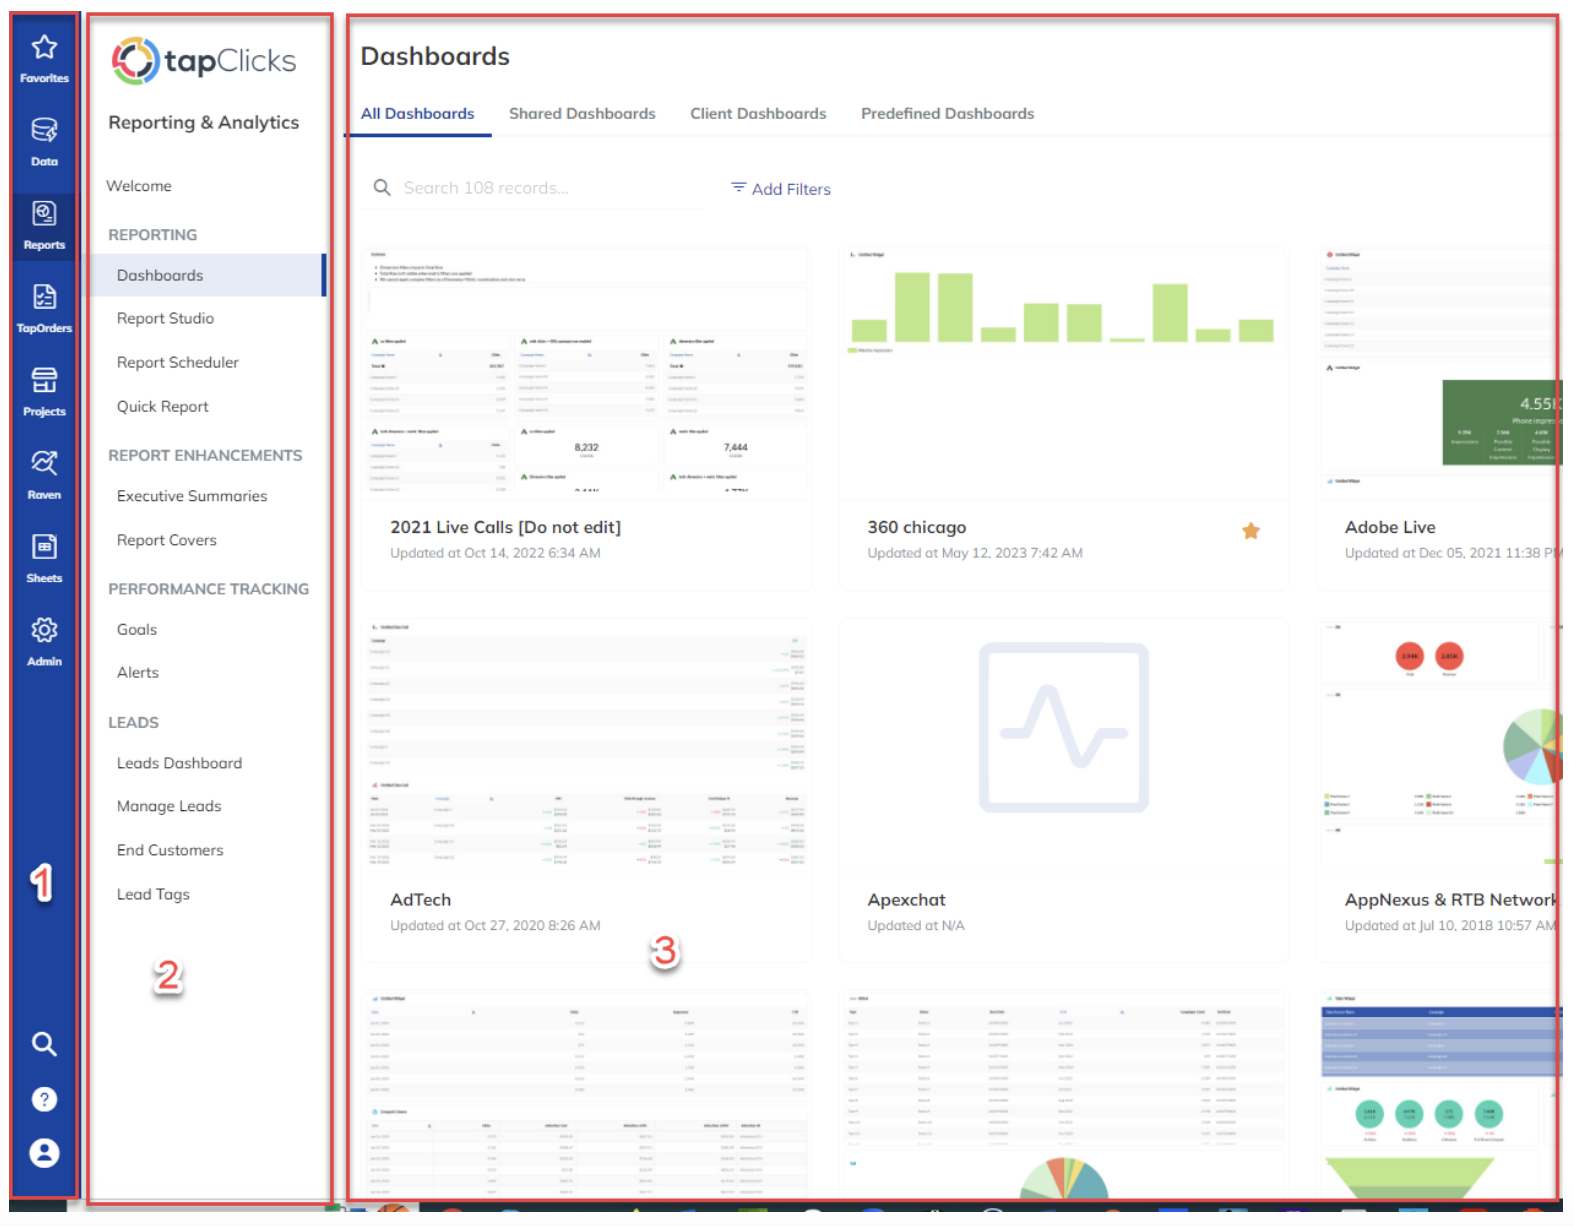Click 'Updated at Oct 27, 2020 8:26 AM'
Screen dimensions: 1574x1226
pos(495,926)
